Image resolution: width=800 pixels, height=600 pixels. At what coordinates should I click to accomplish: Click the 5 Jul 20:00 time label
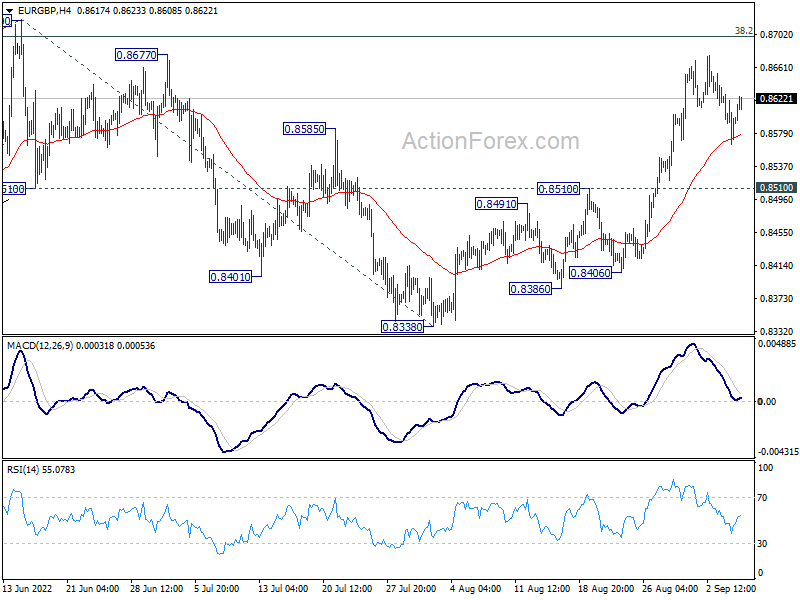(217, 588)
